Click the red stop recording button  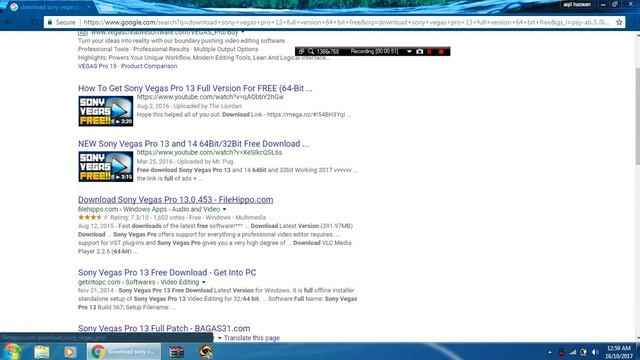click(x=441, y=51)
